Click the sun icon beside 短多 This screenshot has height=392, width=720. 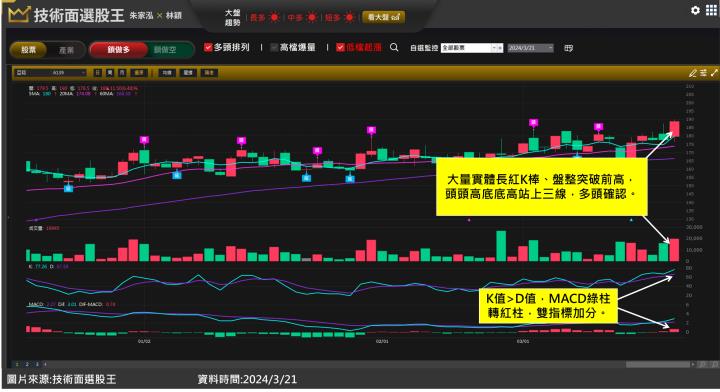coord(349,17)
